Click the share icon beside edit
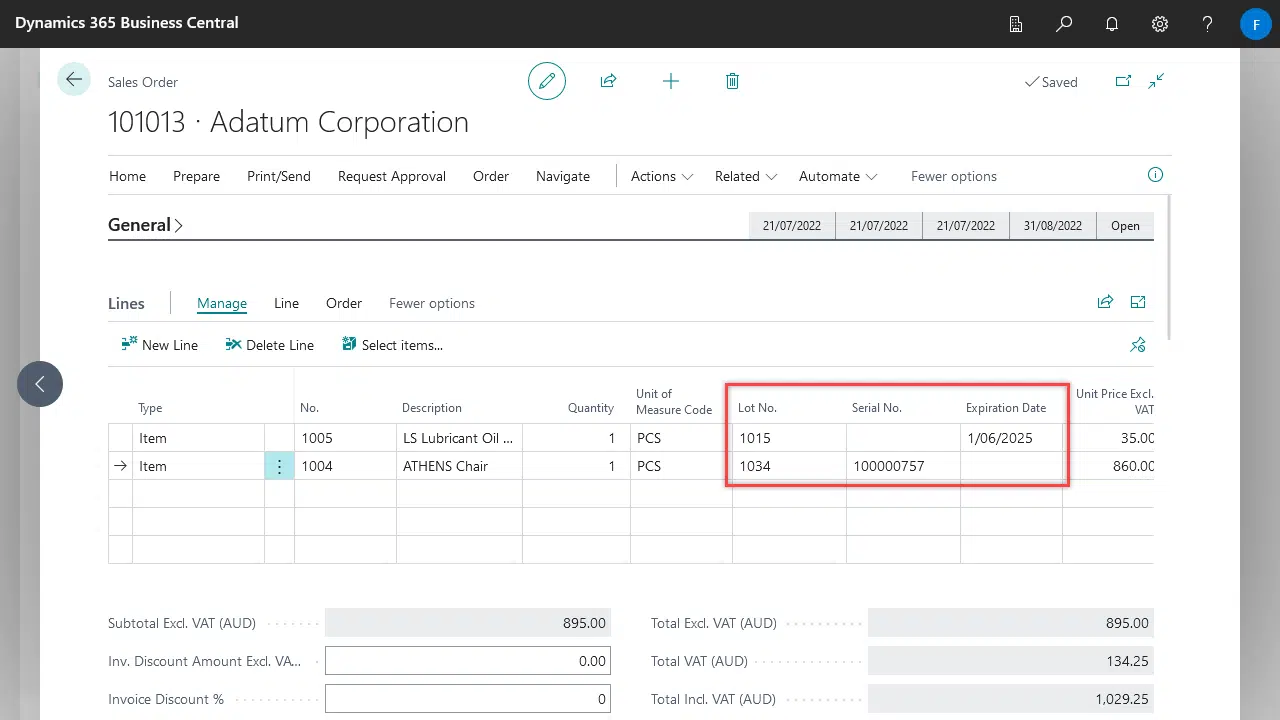 coord(608,81)
